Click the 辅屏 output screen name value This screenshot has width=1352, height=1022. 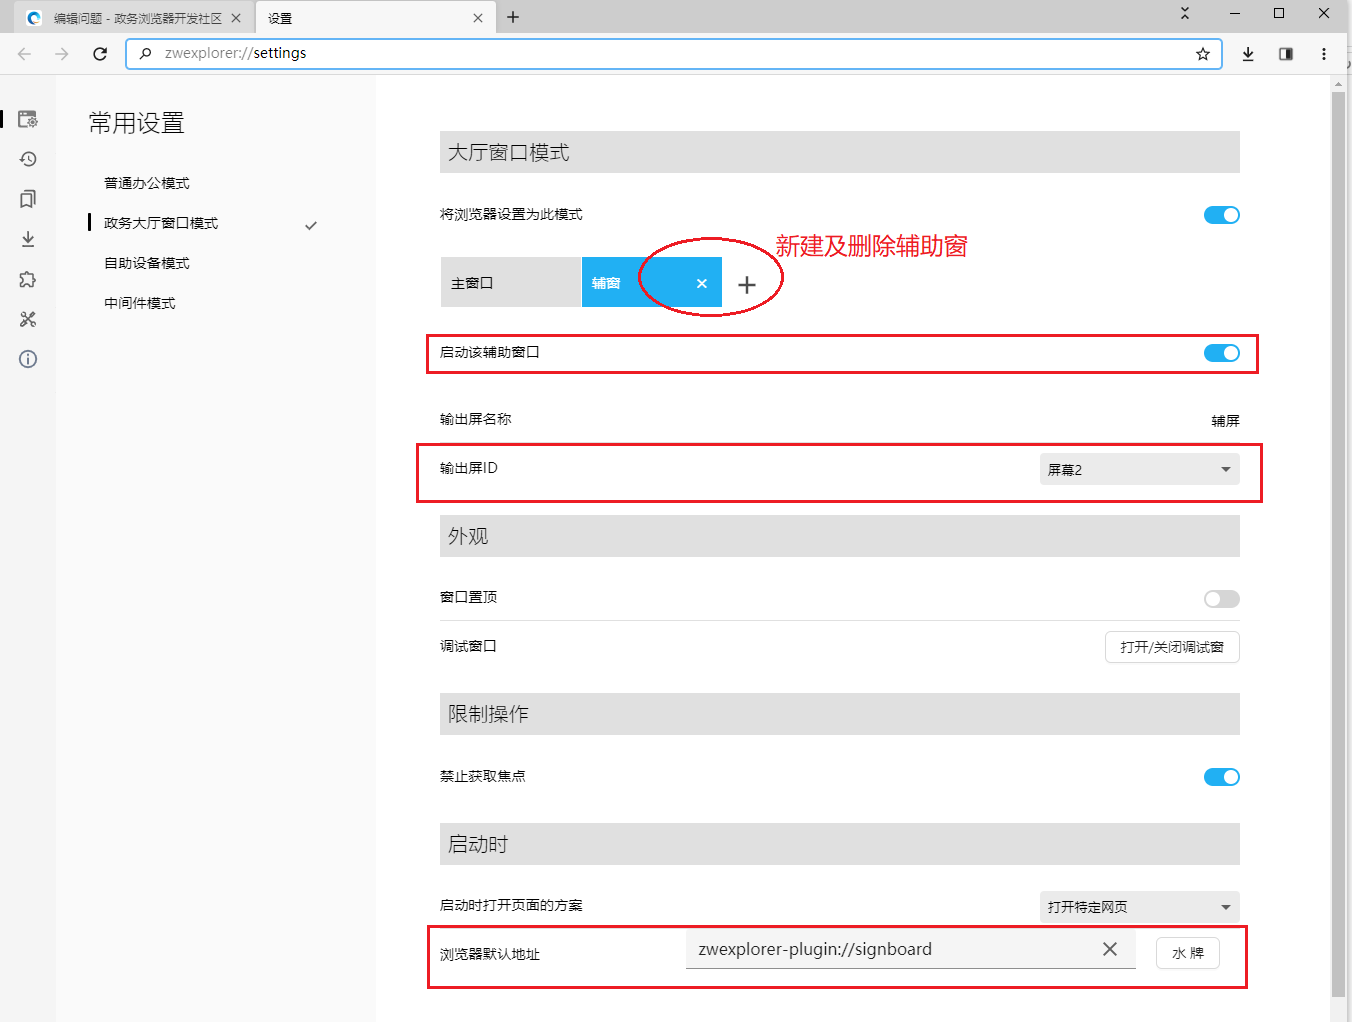[x=1225, y=421]
